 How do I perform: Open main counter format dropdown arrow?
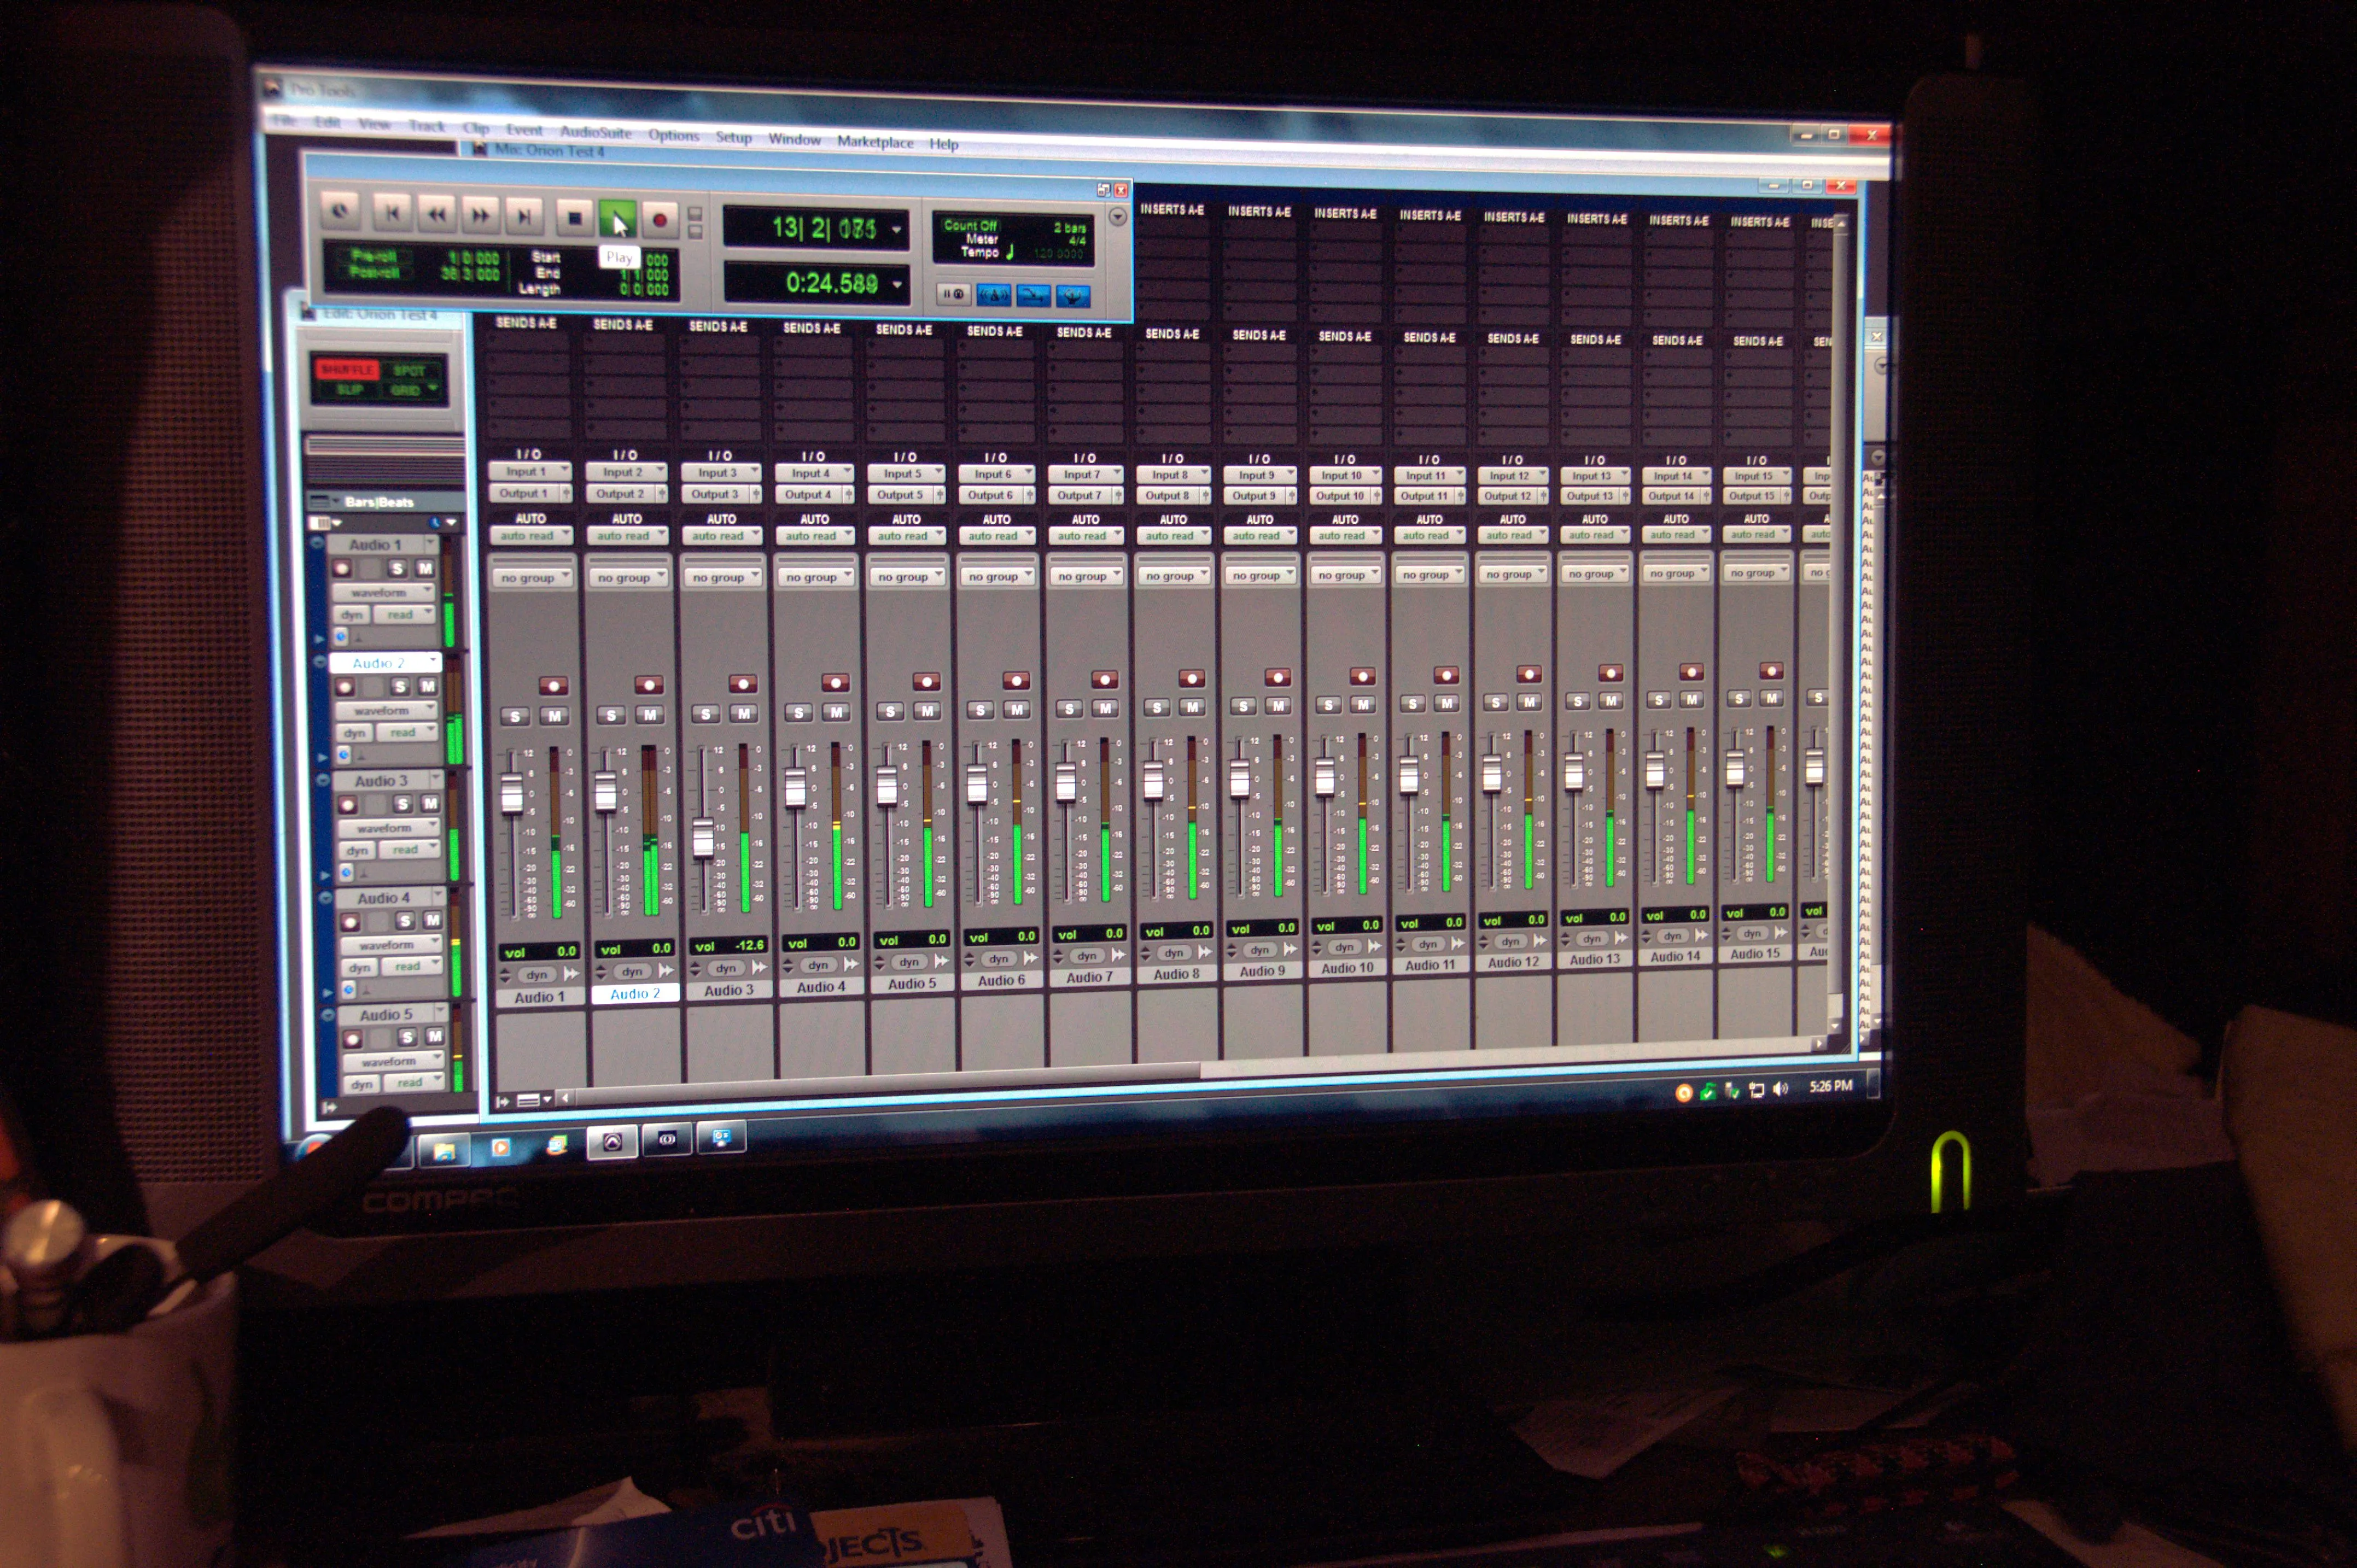coord(896,230)
